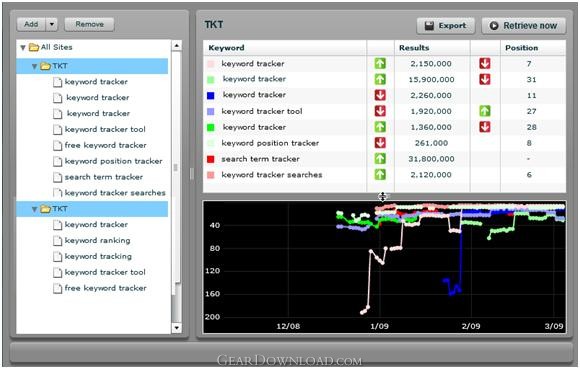Click the page icon beside keyword ranking
This screenshot has height=369, width=580.
(x=57, y=241)
